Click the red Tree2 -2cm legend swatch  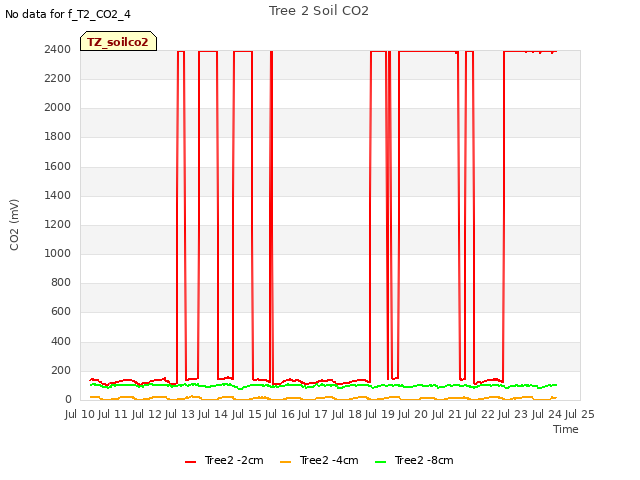pyautogui.click(x=191, y=462)
